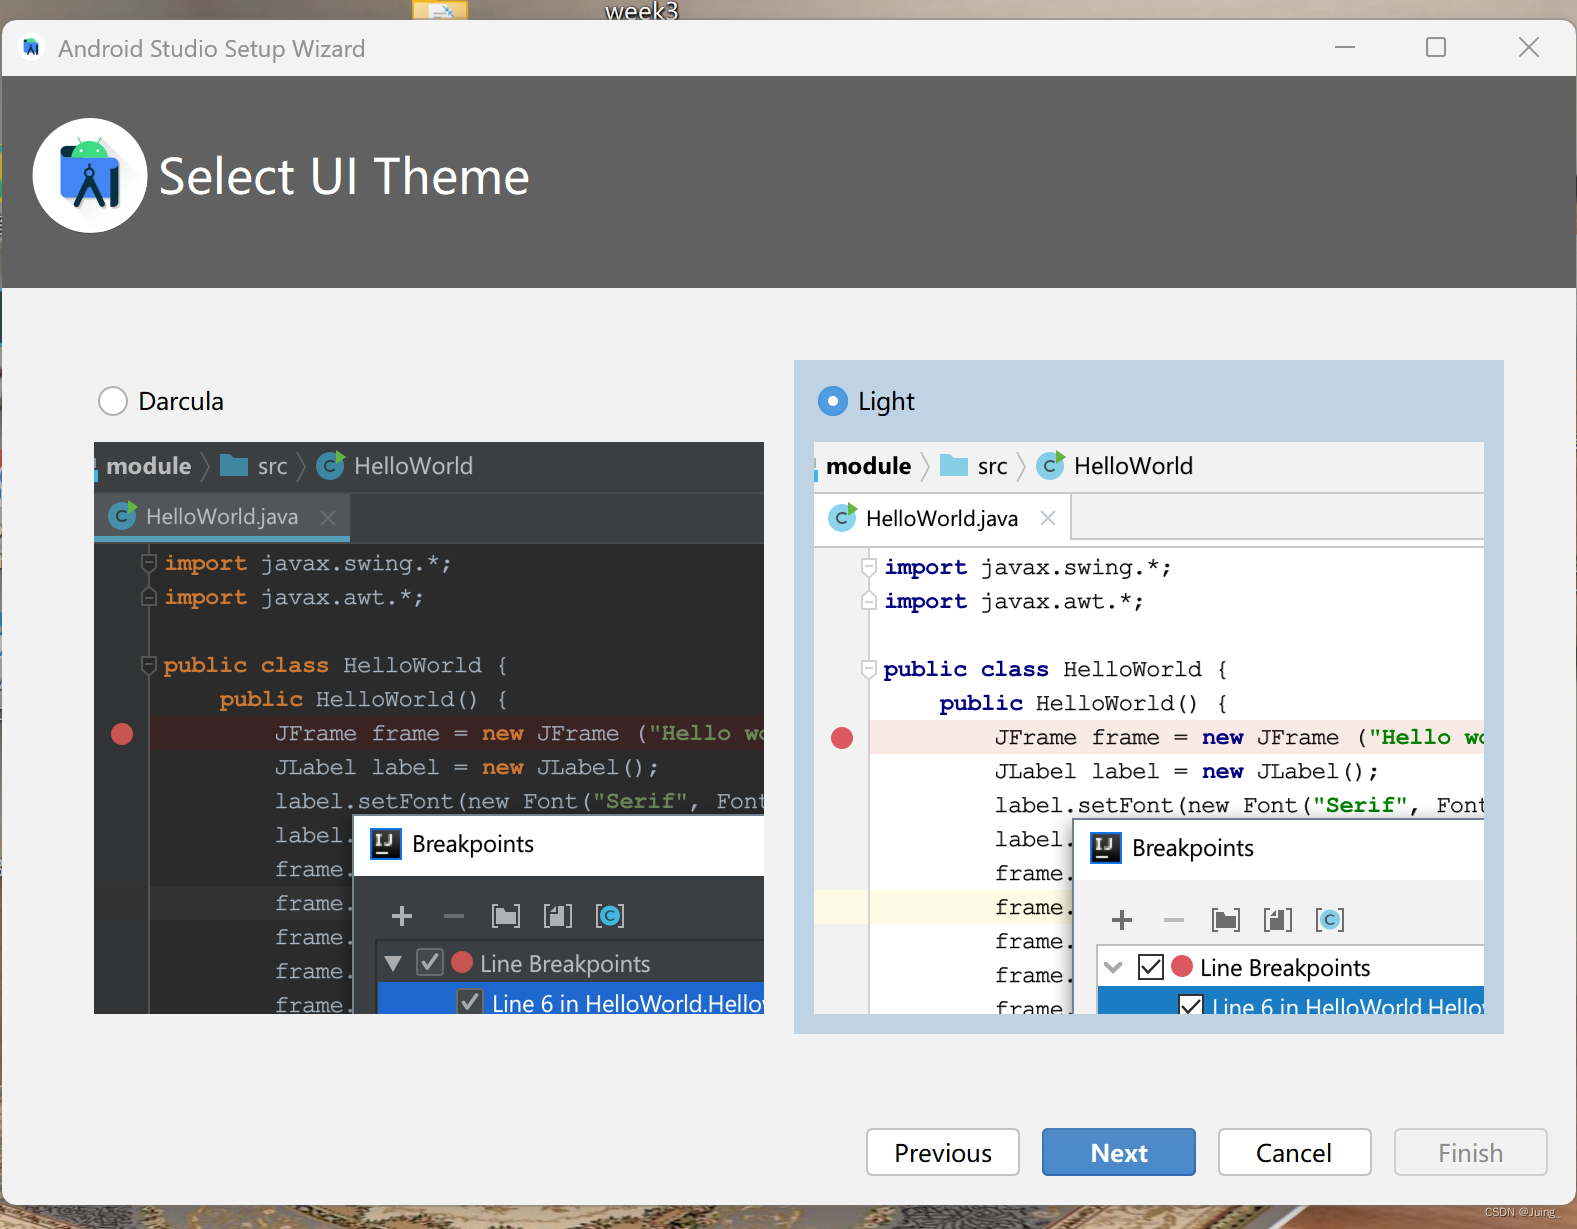1577x1229 pixels.
Task: Click group-by-class icon in Light Breakpoints toolbar
Action: pos(1330,920)
